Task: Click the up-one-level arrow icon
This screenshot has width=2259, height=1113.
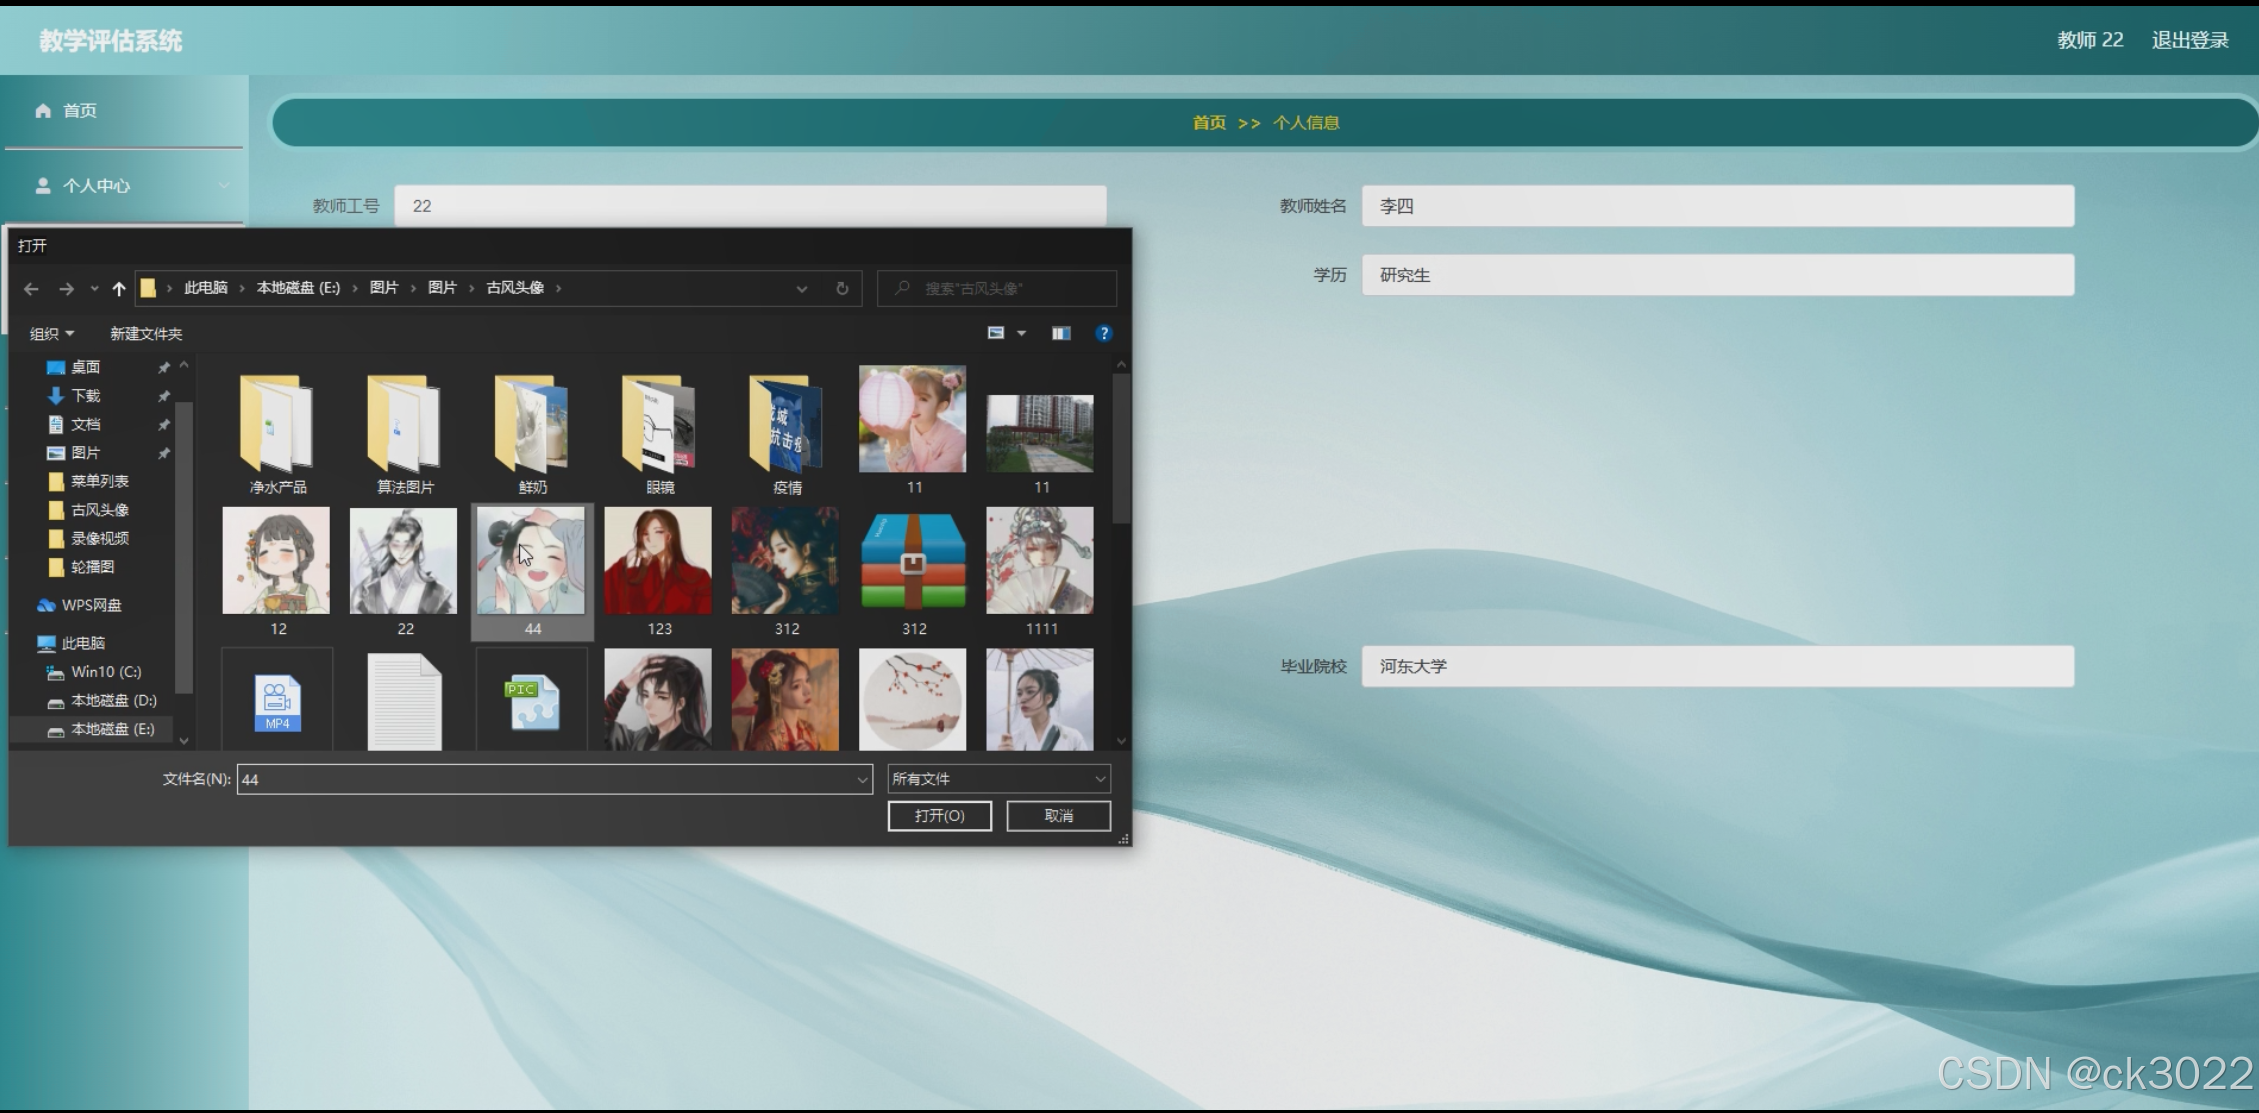Action: (x=119, y=289)
